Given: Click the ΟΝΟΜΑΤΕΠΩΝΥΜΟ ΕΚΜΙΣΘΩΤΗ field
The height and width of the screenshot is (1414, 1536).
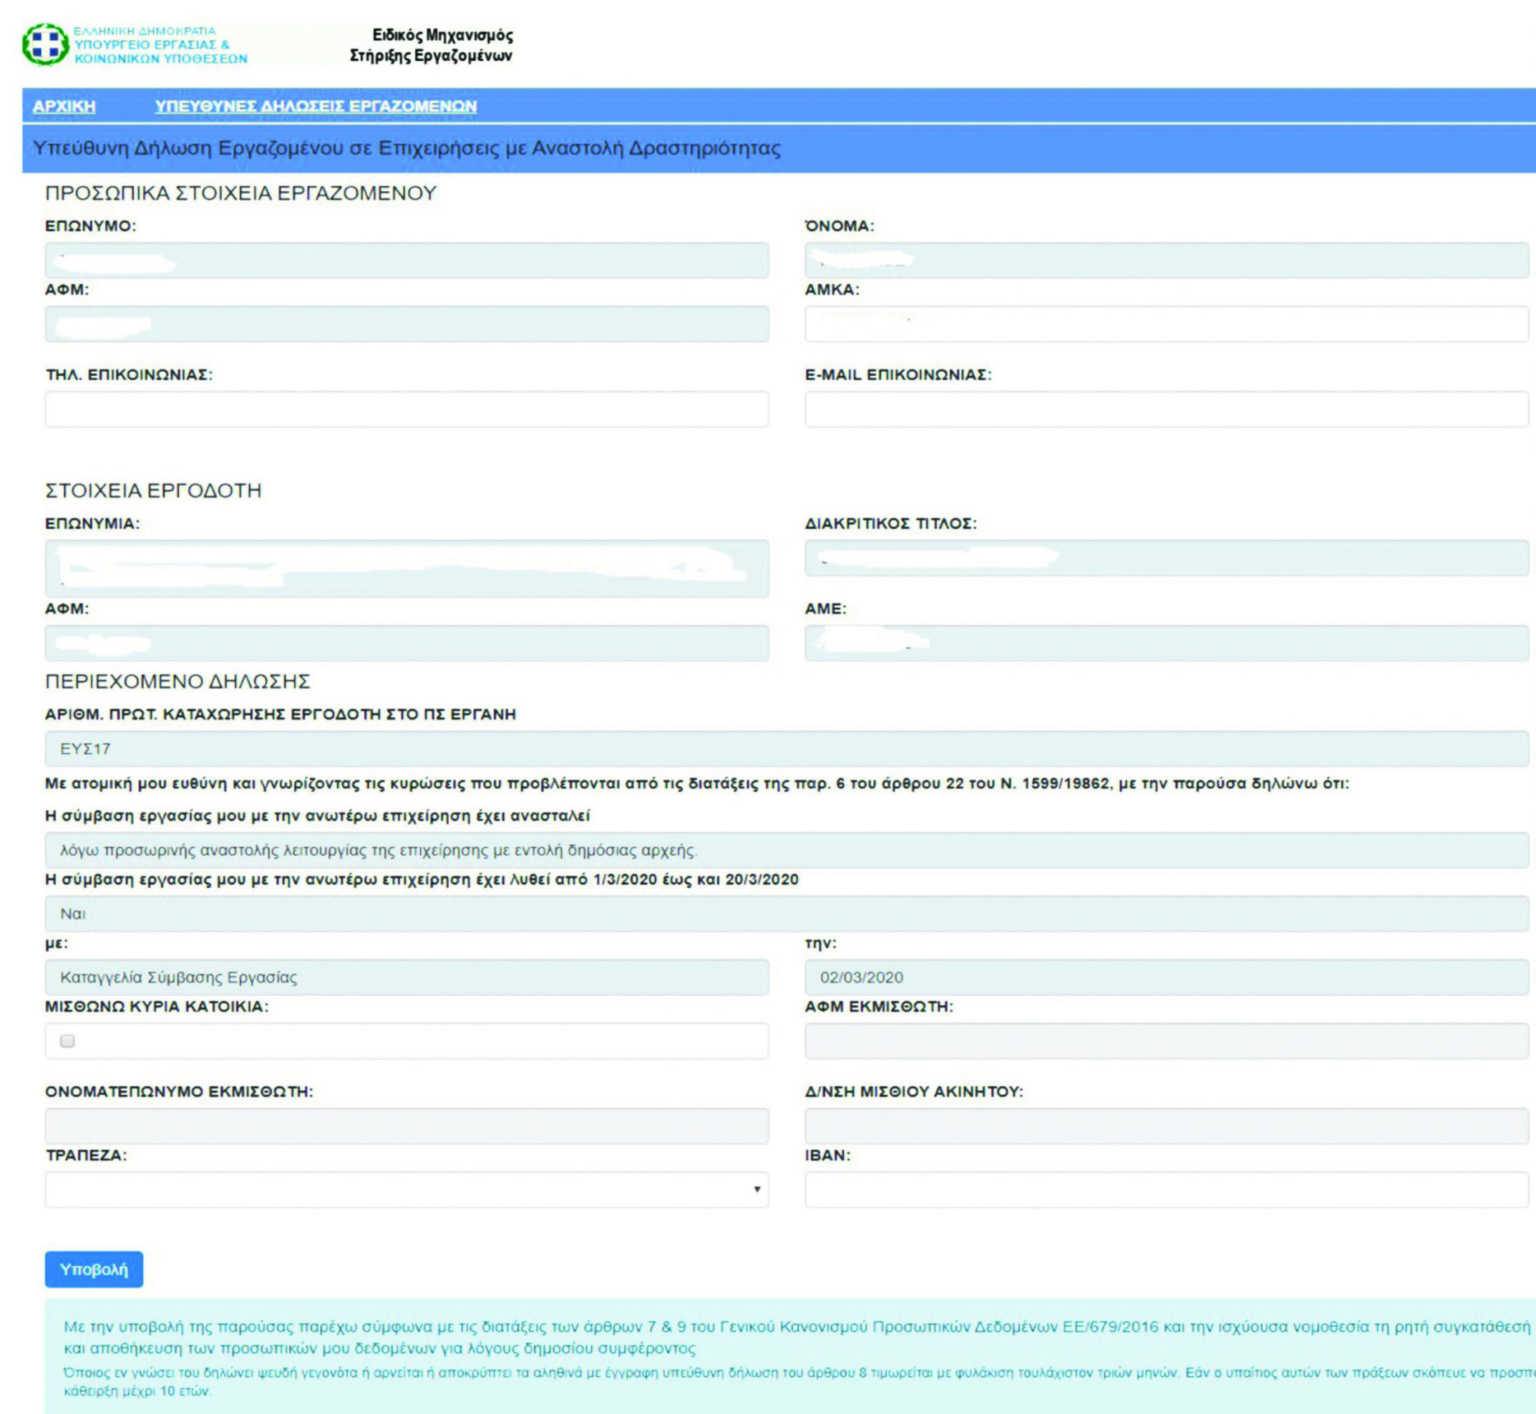Looking at the screenshot, I should coord(406,1126).
